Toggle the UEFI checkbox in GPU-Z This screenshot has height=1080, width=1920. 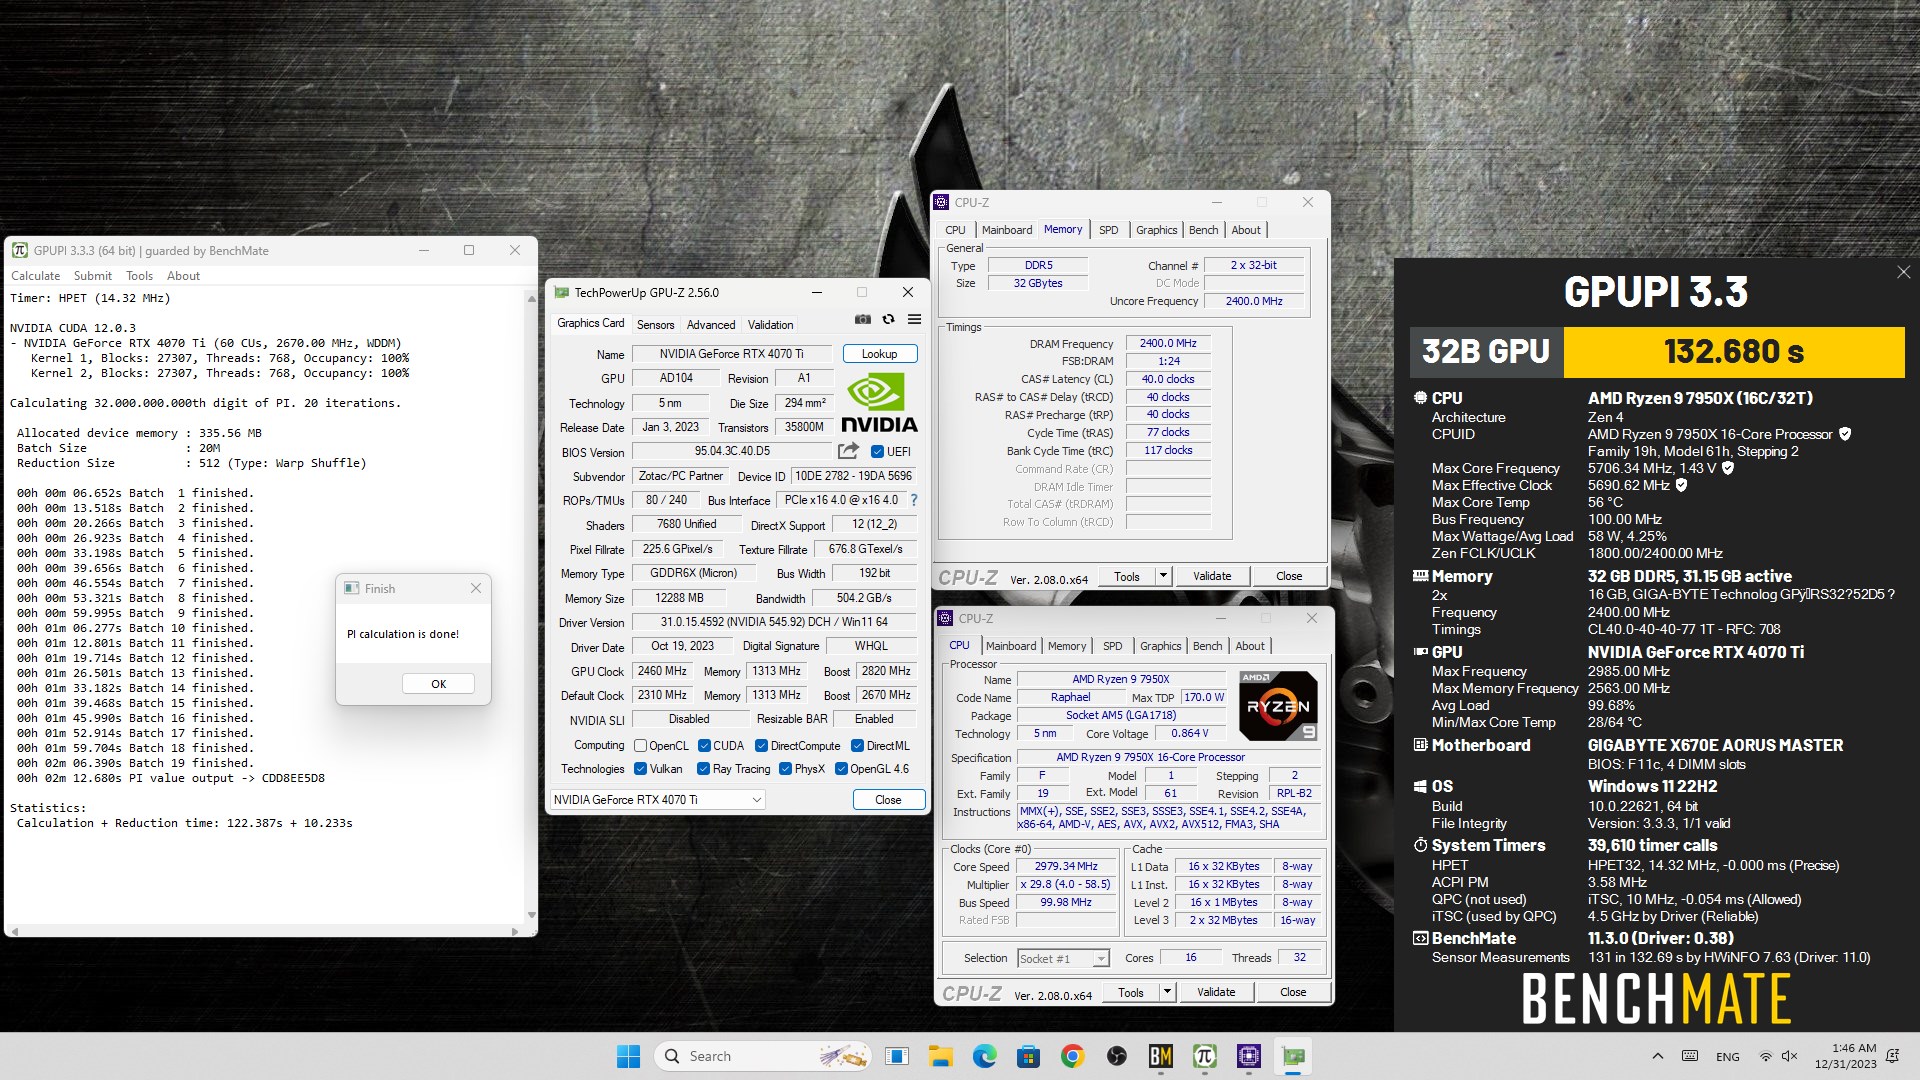(x=877, y=452)
